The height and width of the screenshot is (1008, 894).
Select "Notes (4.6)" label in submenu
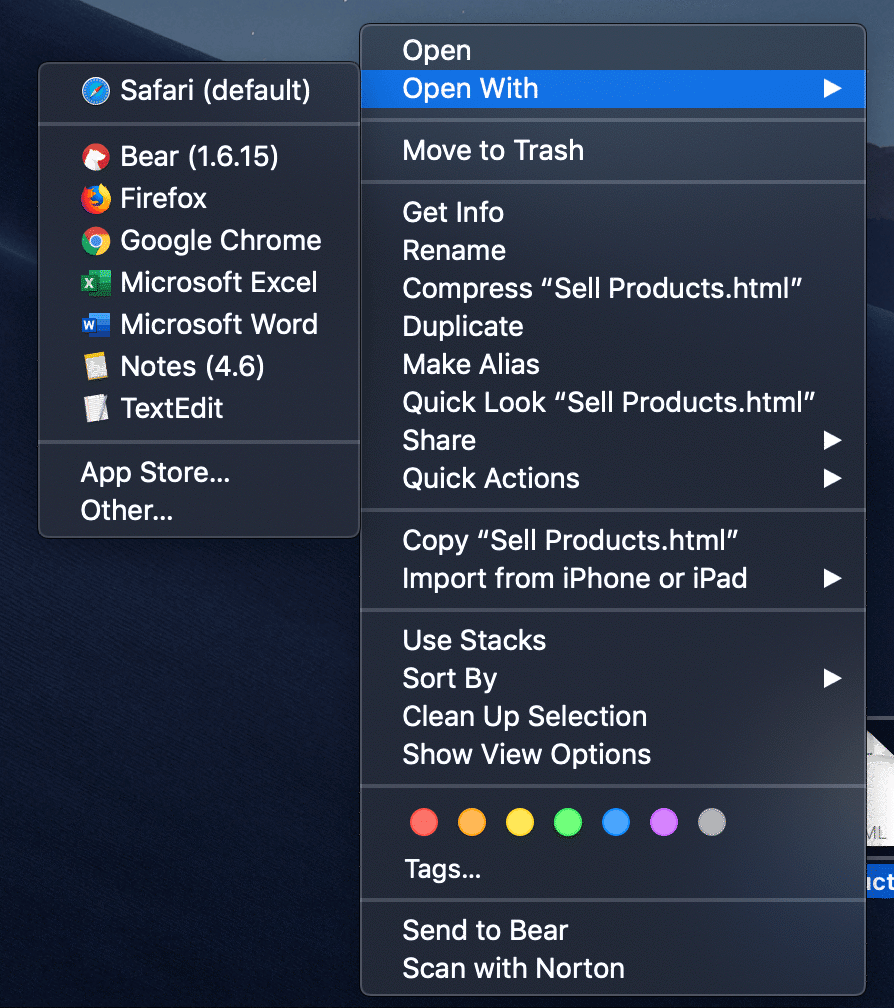(192, 366)
